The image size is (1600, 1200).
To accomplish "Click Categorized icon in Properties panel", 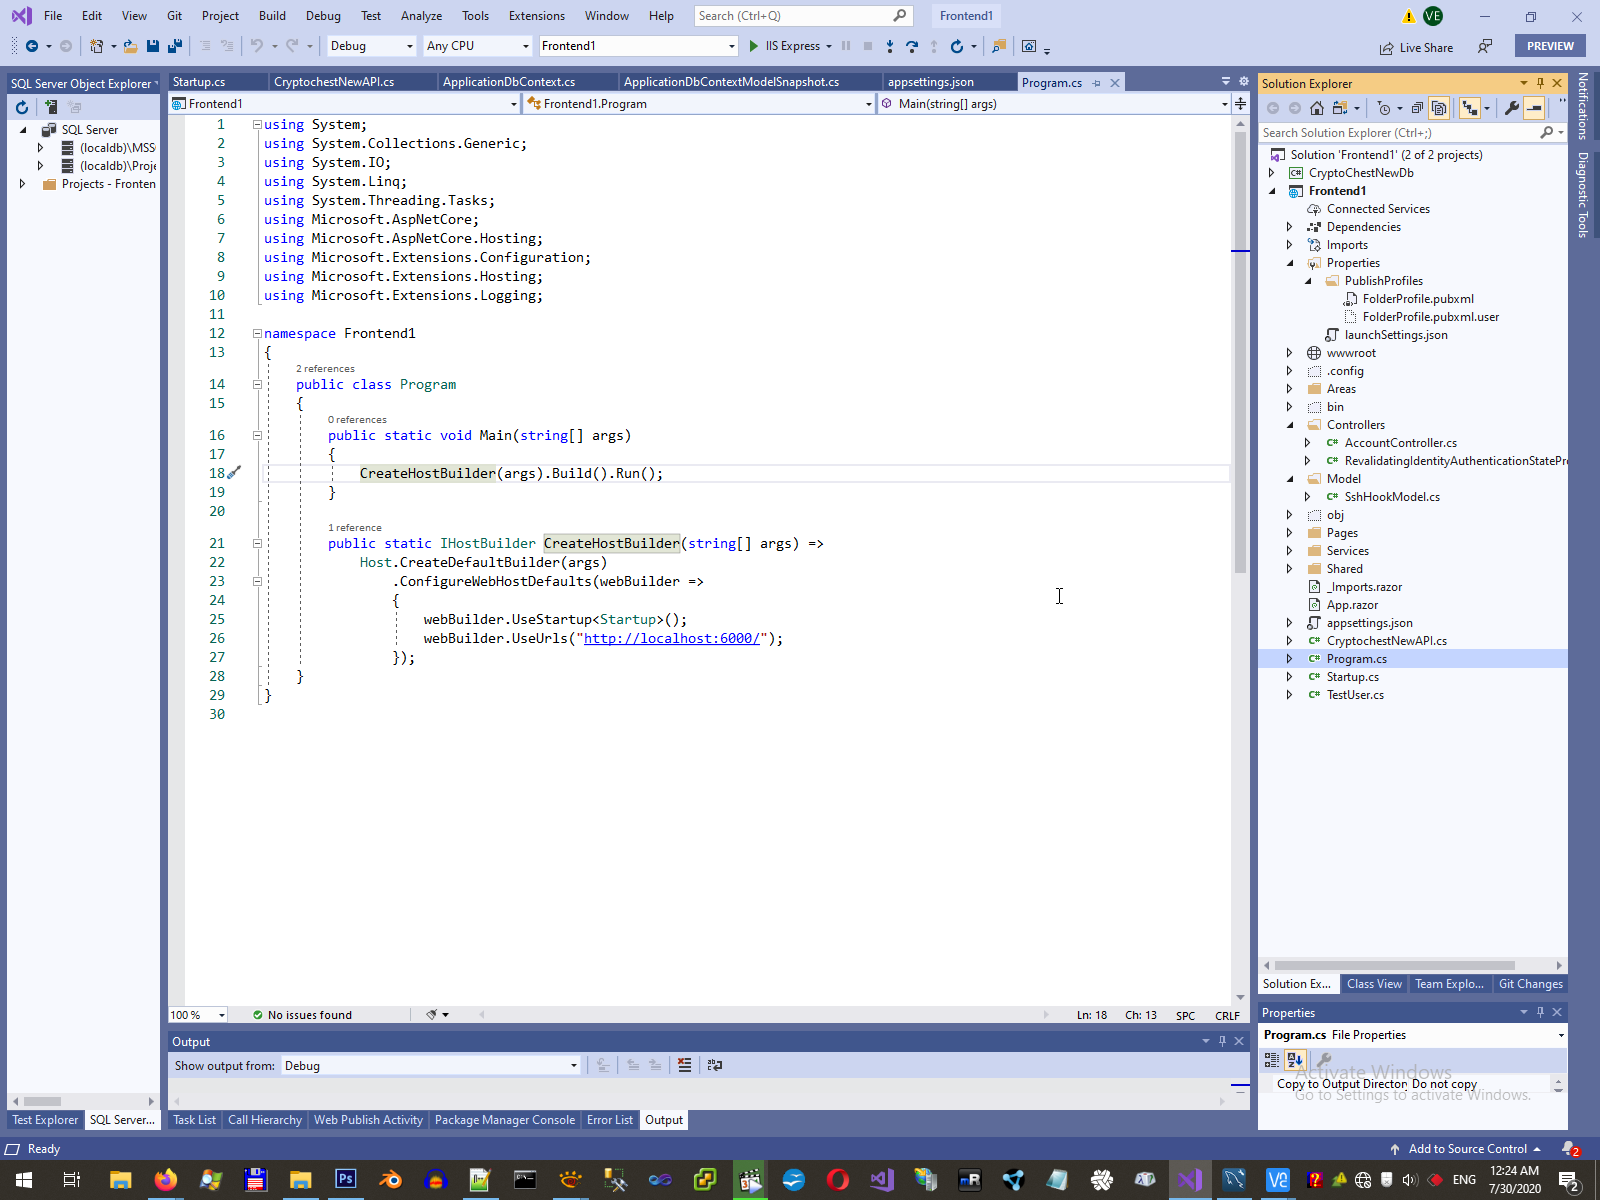I will click(x=1272, y=1060).
